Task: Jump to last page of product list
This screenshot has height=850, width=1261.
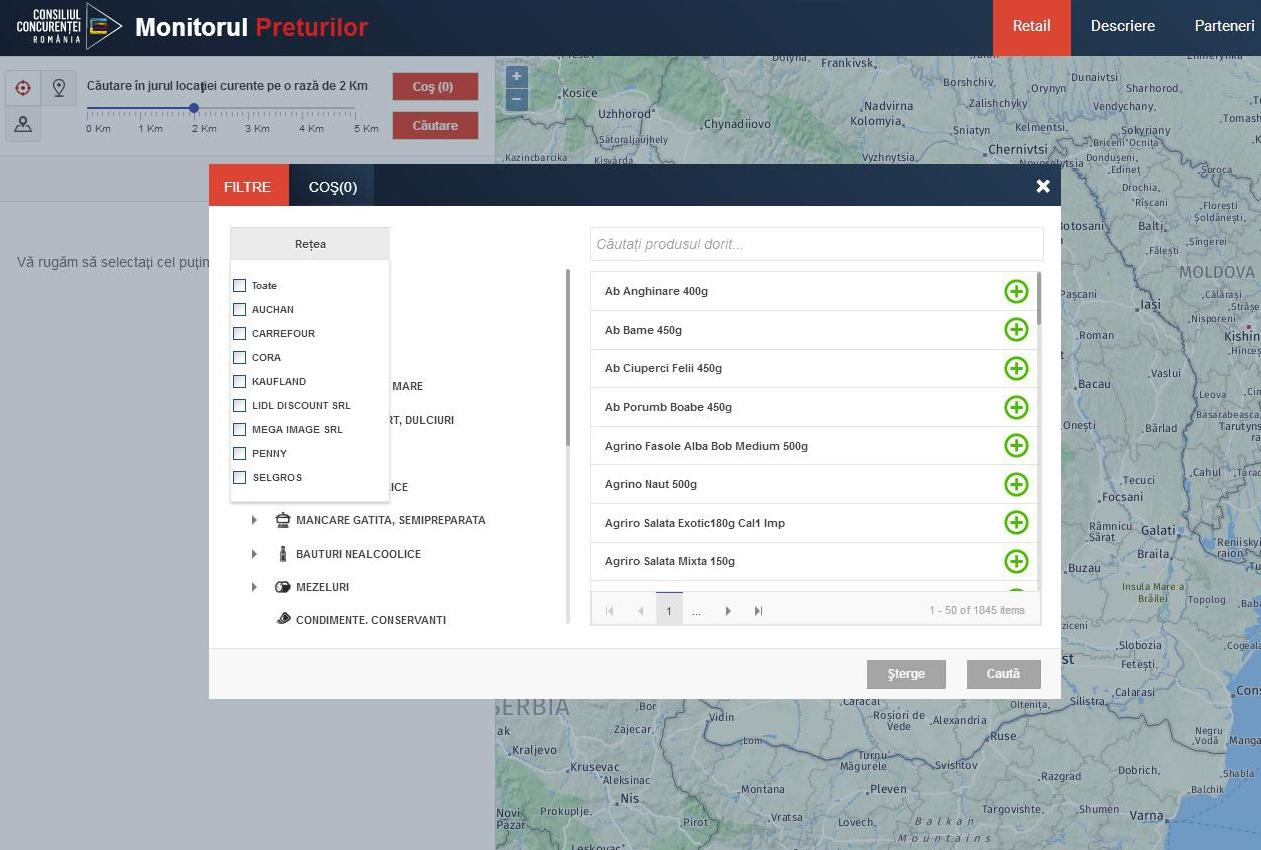Action: (x=758, y=610)
